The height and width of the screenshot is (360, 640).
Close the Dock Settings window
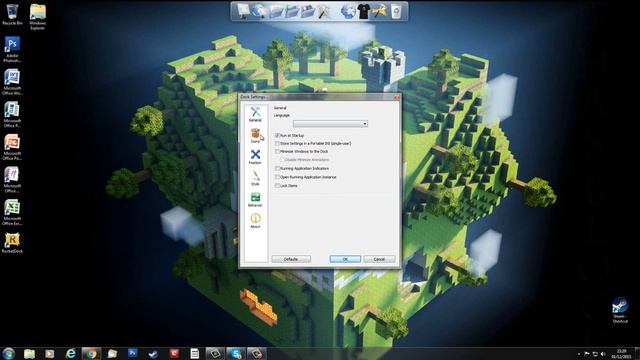396,97
